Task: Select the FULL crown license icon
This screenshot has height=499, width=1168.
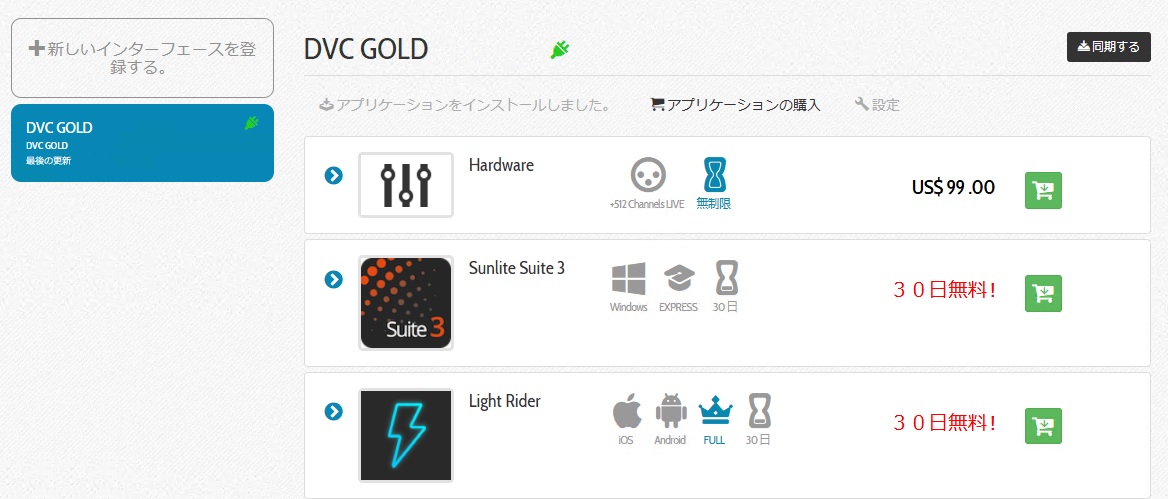Action: 715,411
